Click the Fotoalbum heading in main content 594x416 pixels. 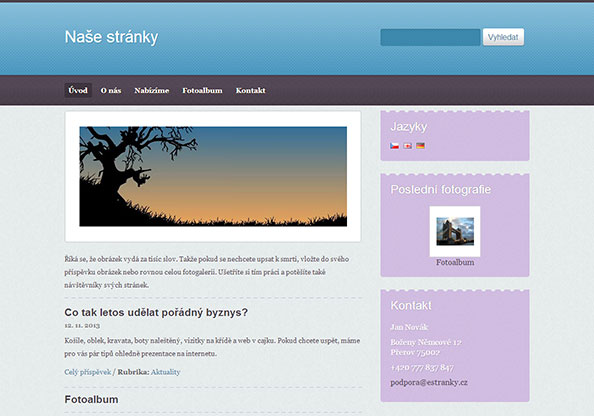click(x=91, y=399)
